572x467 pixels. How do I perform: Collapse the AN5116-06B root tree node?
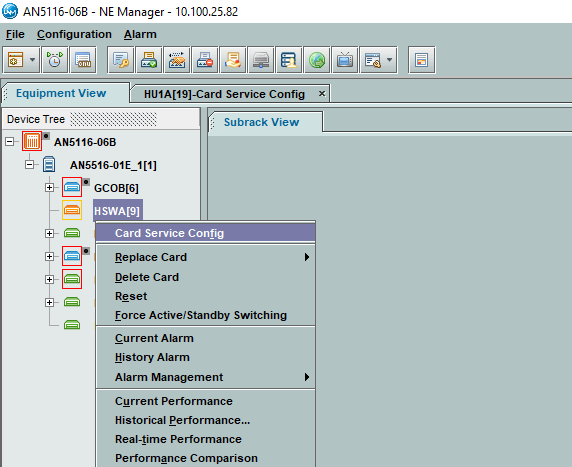(x=10, y=142)
